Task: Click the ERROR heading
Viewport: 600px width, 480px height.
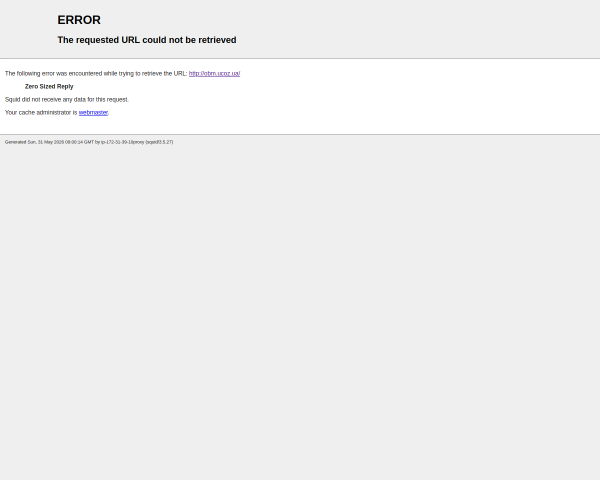Action: (79, 20)
